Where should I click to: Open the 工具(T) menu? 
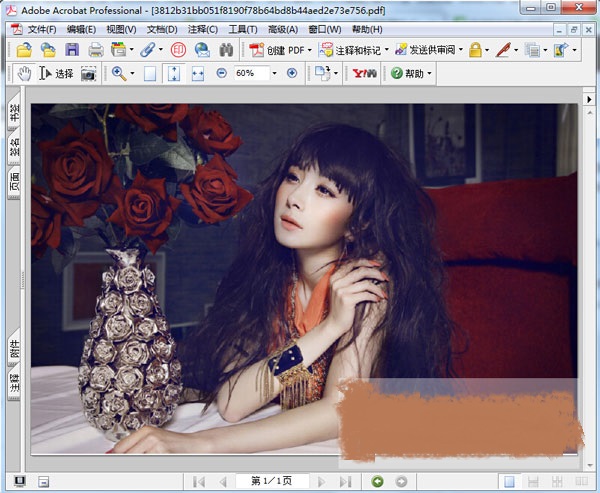point(243,30)
